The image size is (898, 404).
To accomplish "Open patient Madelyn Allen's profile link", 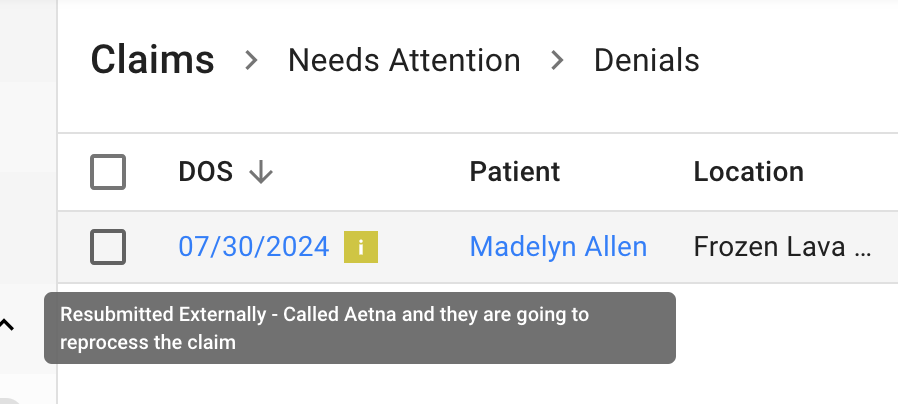I will 558,247.
